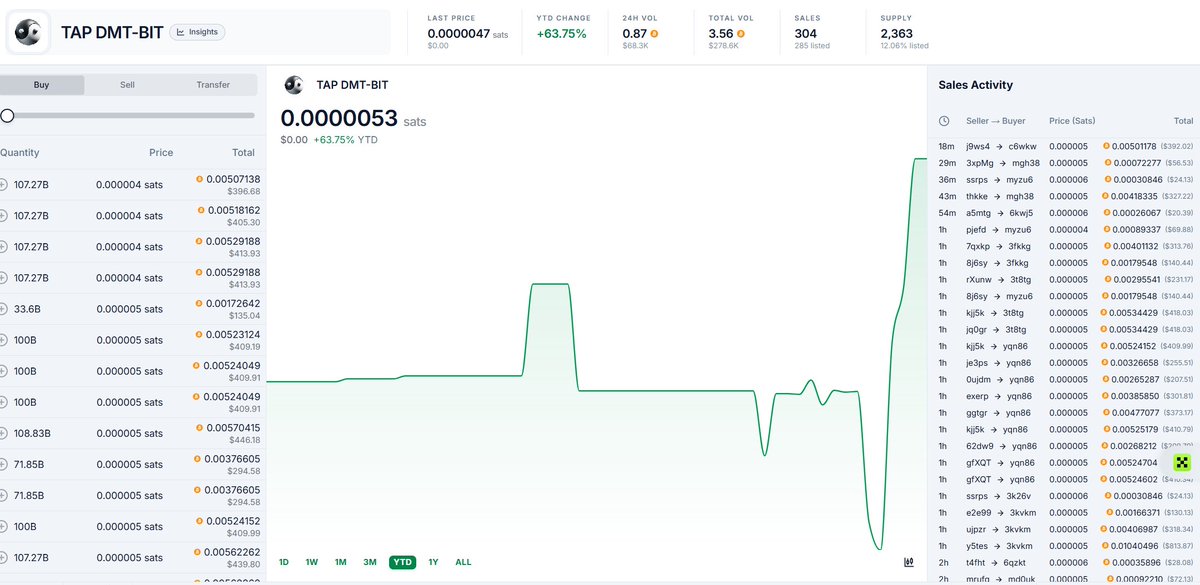The height and width of the screenshot is (585, 1200).
Task: Set chart range to 1D
Action: (284, 562)
